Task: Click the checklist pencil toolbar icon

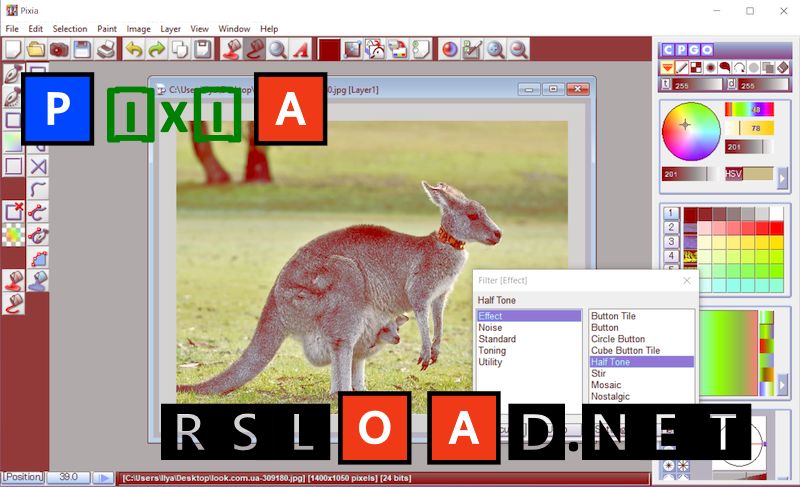Action: pyautogui.click(x=472, y=49)
